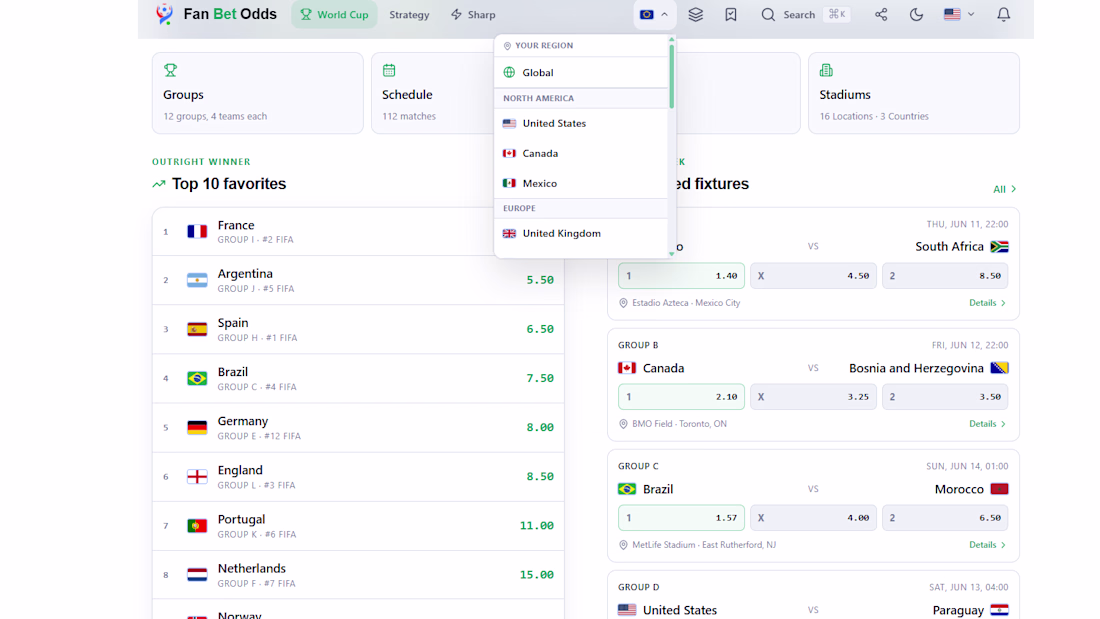Bet Morocco win at 6.50
The width and height of the screenshot is (1100, 619).
click(945, 518)
